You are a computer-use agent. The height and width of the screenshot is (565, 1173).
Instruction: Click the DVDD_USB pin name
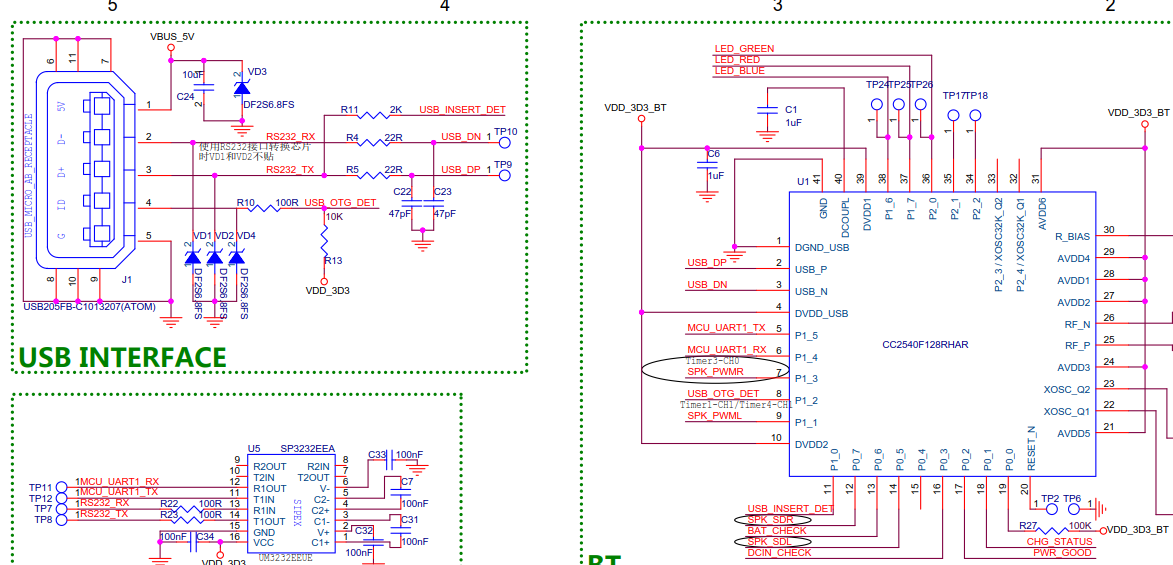pos(822,313)
